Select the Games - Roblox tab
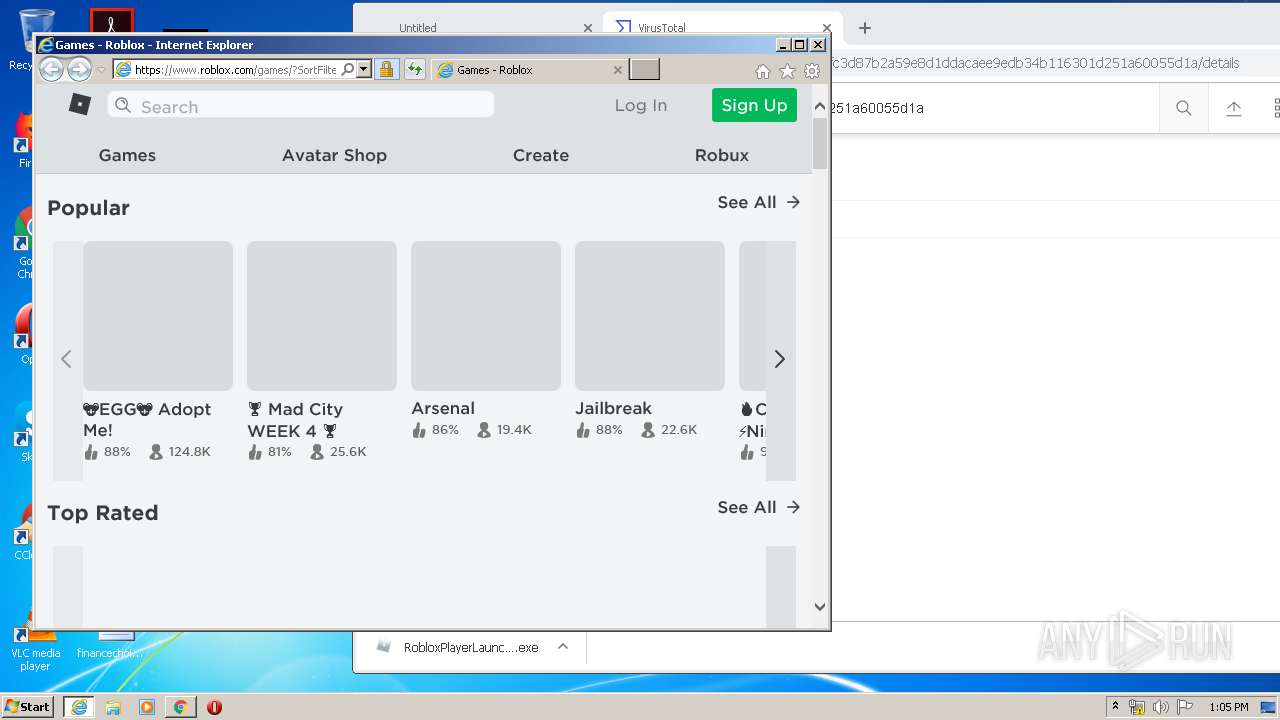 tap(530, 70)
